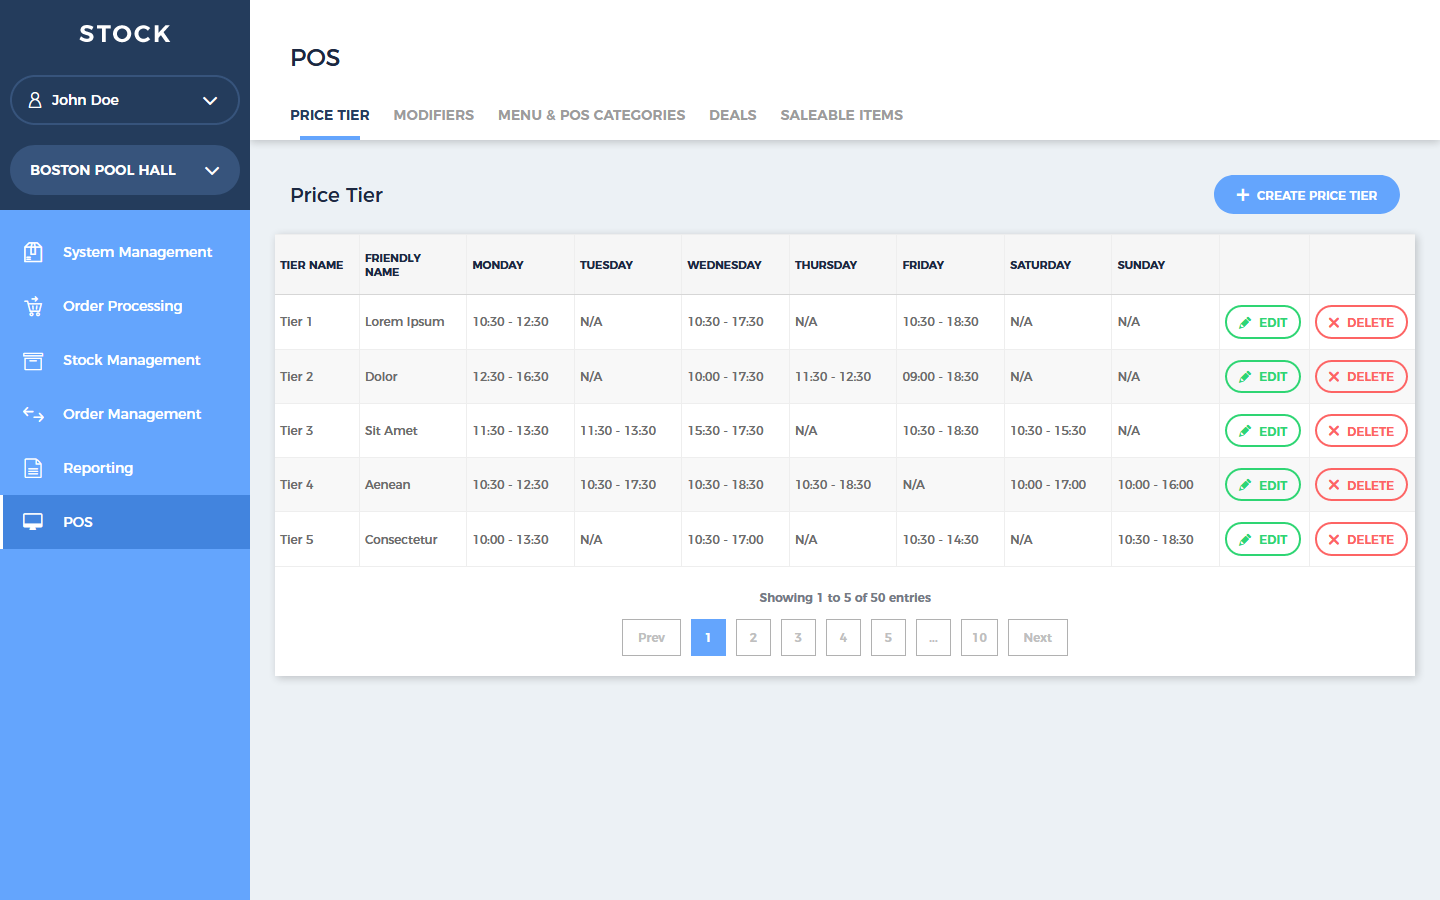
Task: Delete the Tier 3 Sit Amet row
Action: (x=1360, y=431)
